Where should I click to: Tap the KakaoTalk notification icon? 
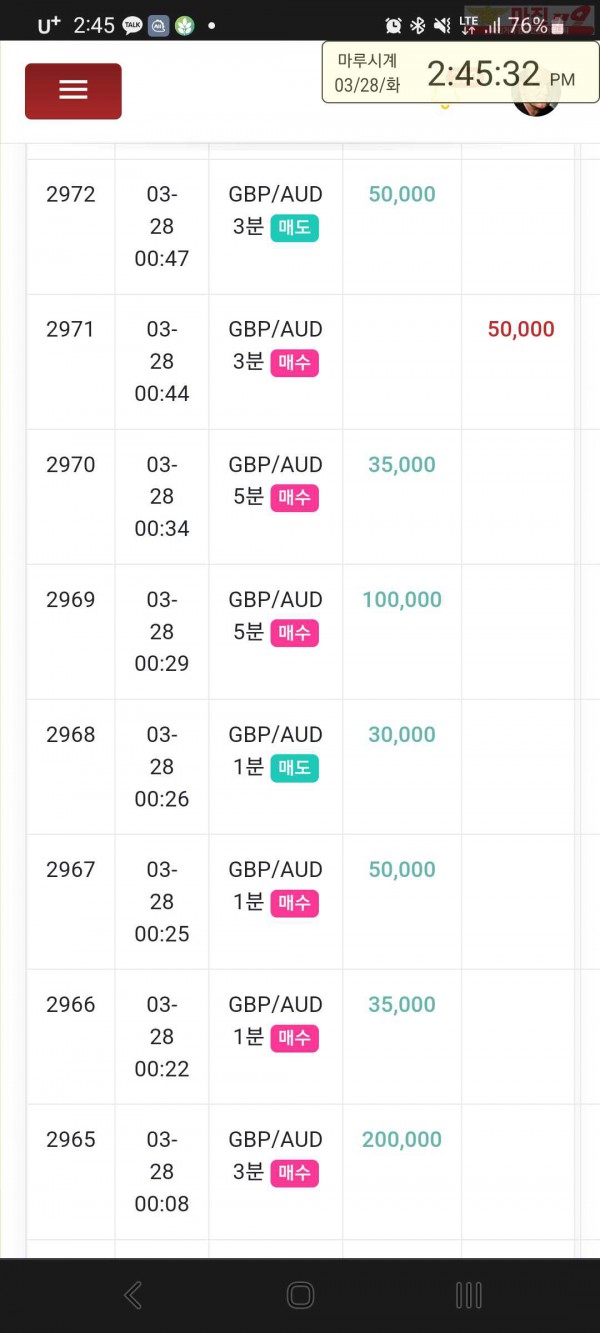coord(132,26)
